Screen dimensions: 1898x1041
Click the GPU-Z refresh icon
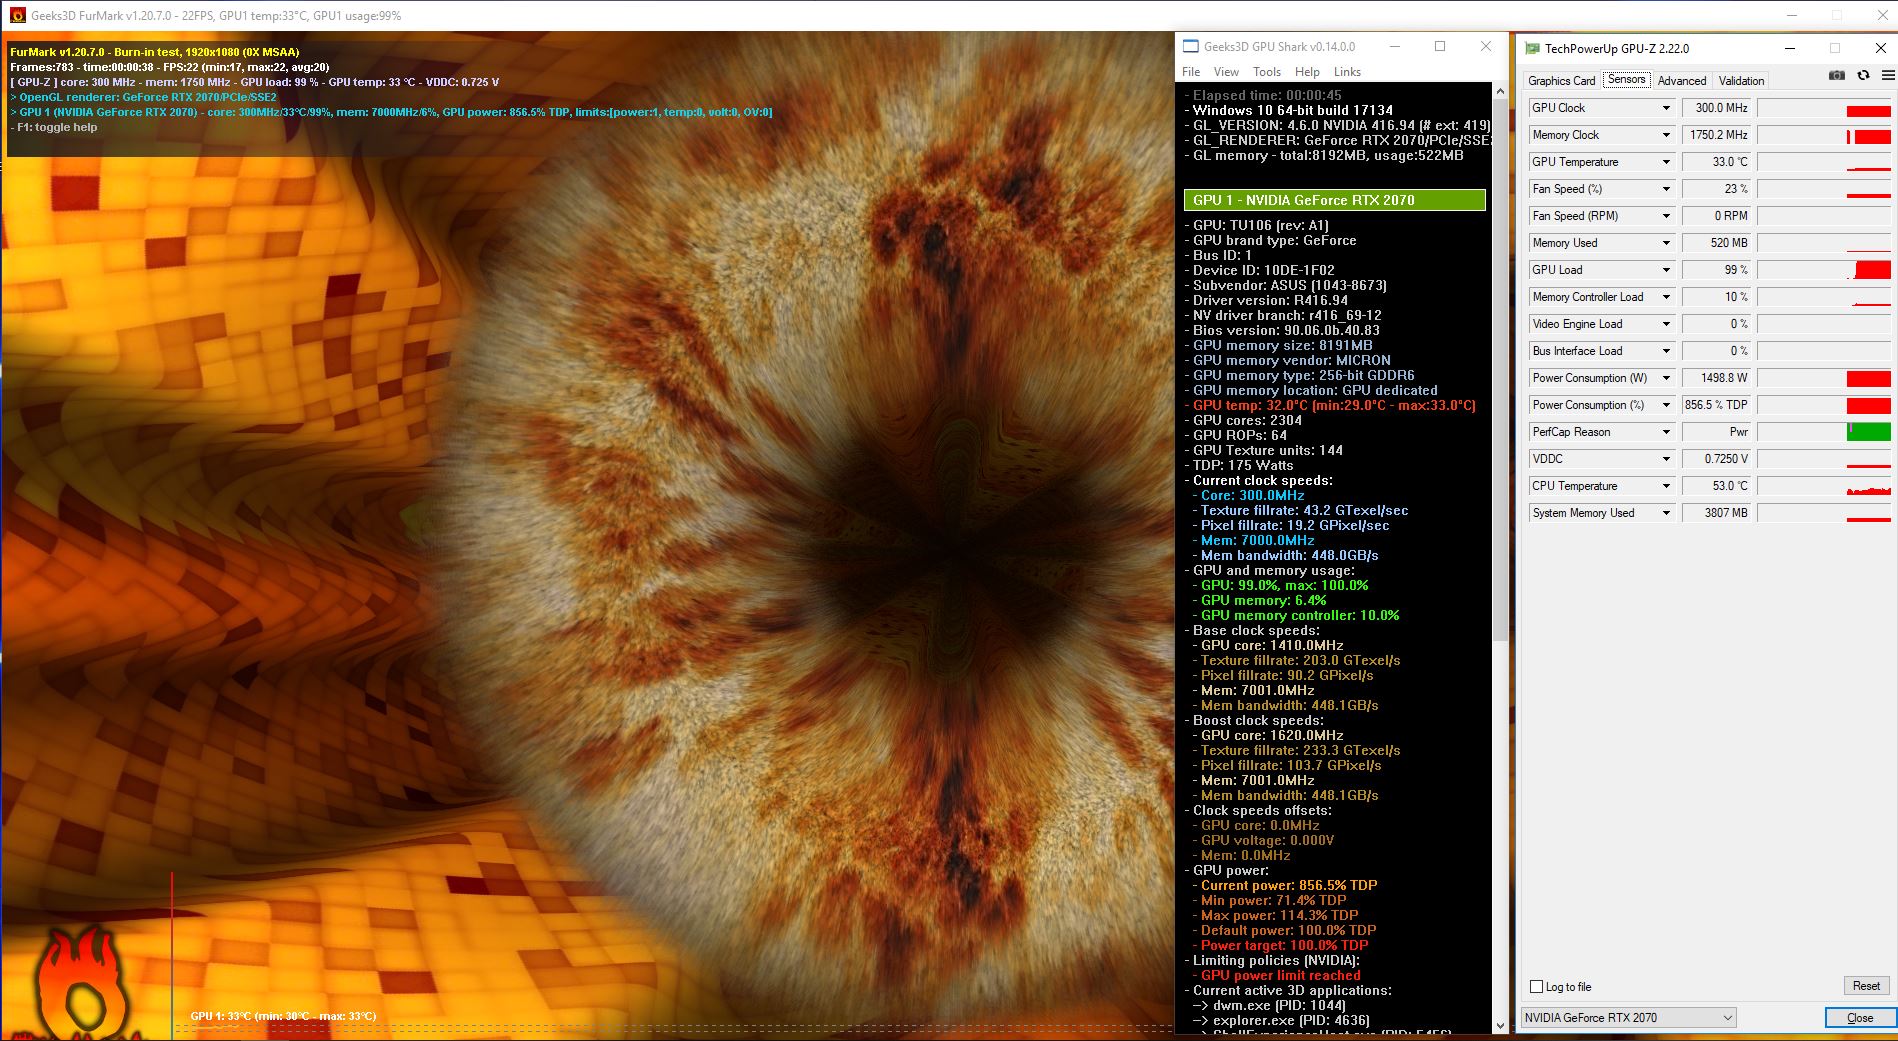(1863, 76)
